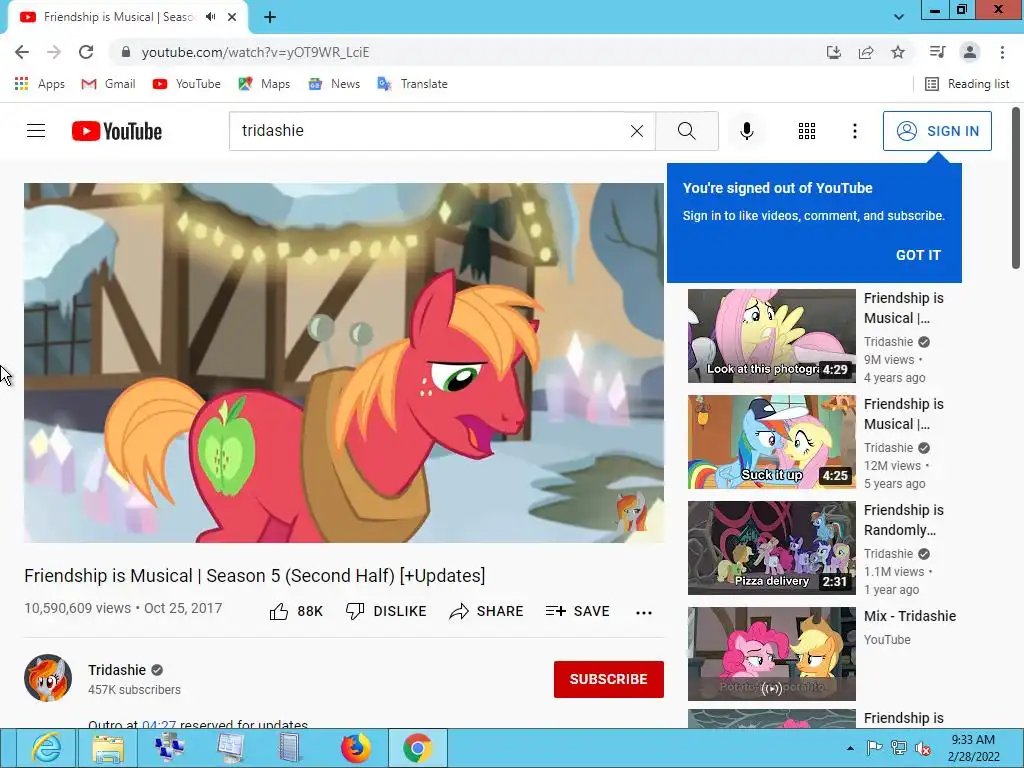Open the Translate bookmark

(x=413, y=84)
